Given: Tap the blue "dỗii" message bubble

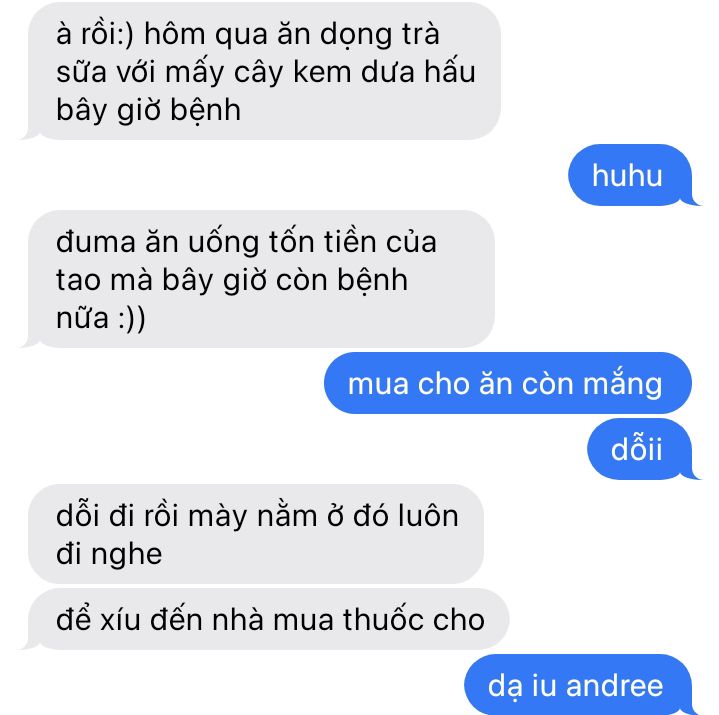Looking at the screenshot, I should coord(640,449).
